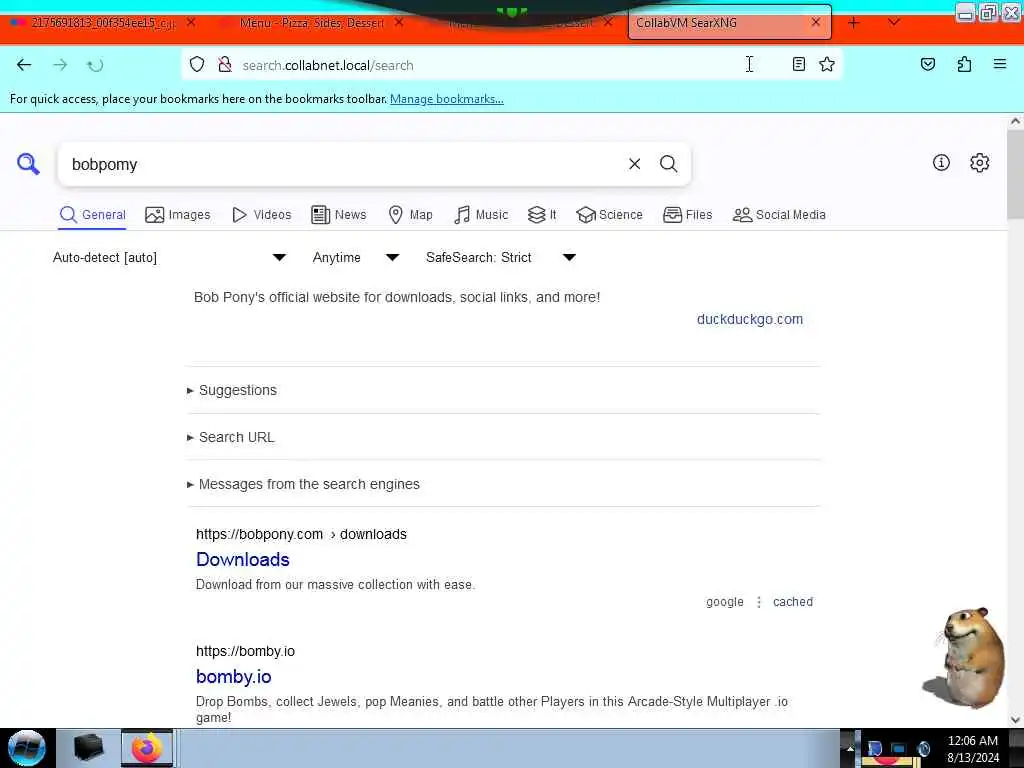Click the Firefox taskbar icon
Screen dimensions: 1024x768
pyautogui.click(x=147, y=748)
